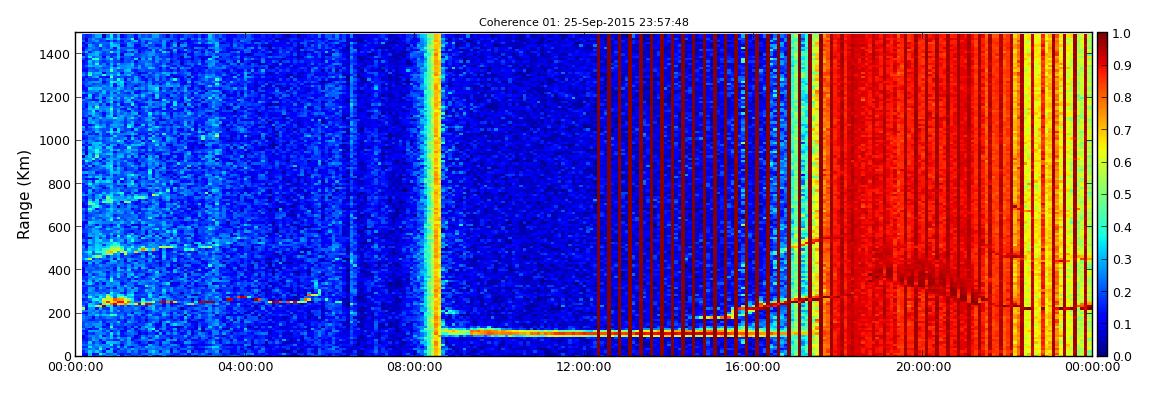Click the dark red top of the colorbar
Image resolution: width=1150 pixels, height=407 pixels.
pyautogui.click(x=1103, y=38)
